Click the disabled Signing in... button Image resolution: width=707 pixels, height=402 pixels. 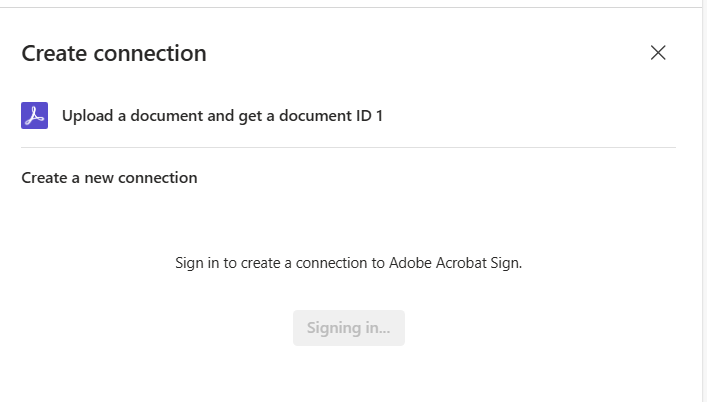(x=349, y=328)
